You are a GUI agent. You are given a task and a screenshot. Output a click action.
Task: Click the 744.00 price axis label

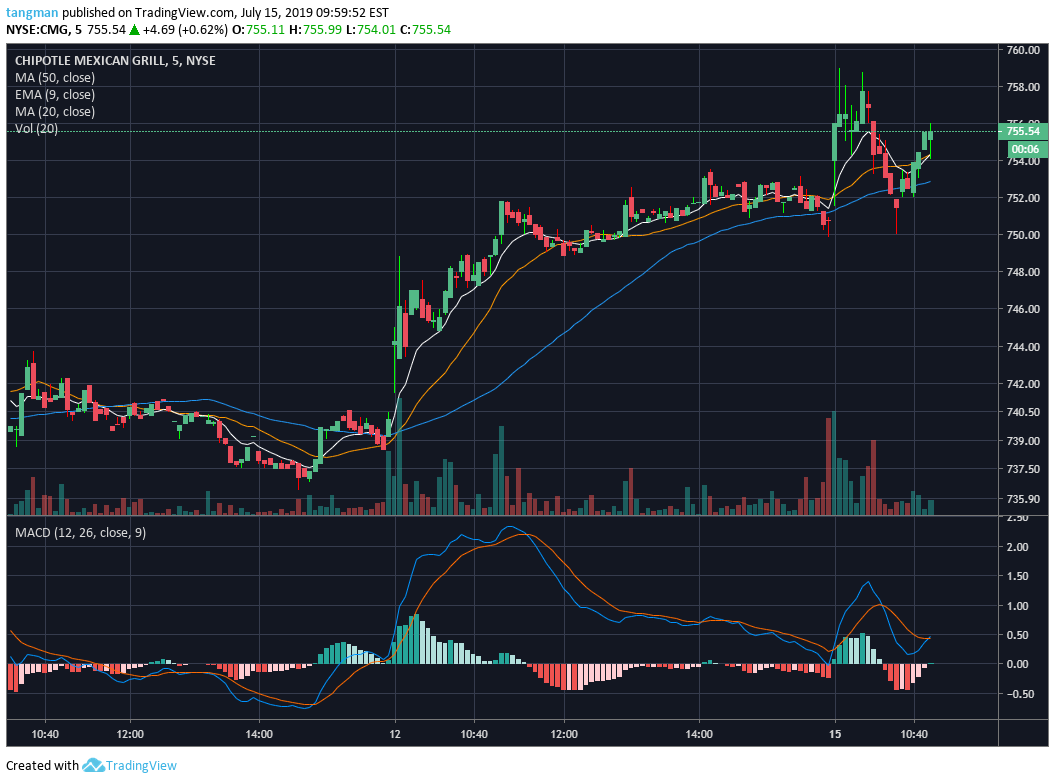pyautogui.click(x=1023, y=346)
